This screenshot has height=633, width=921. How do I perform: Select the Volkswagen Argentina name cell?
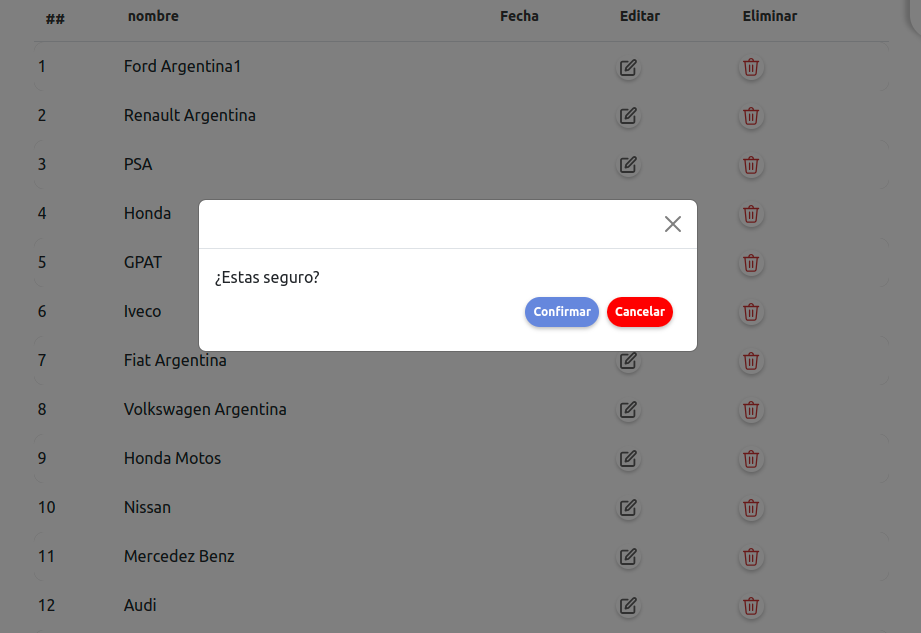[x=205, y=409]
